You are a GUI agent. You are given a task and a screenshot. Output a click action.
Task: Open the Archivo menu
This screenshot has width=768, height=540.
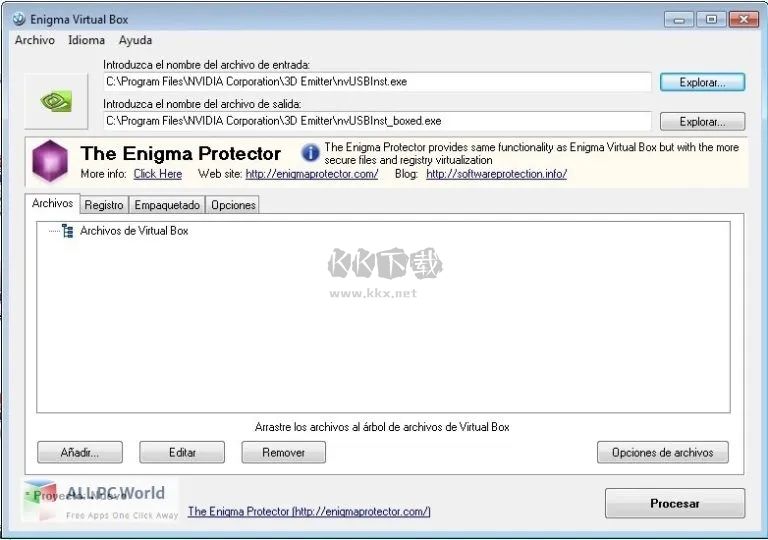tap(35, 40)
